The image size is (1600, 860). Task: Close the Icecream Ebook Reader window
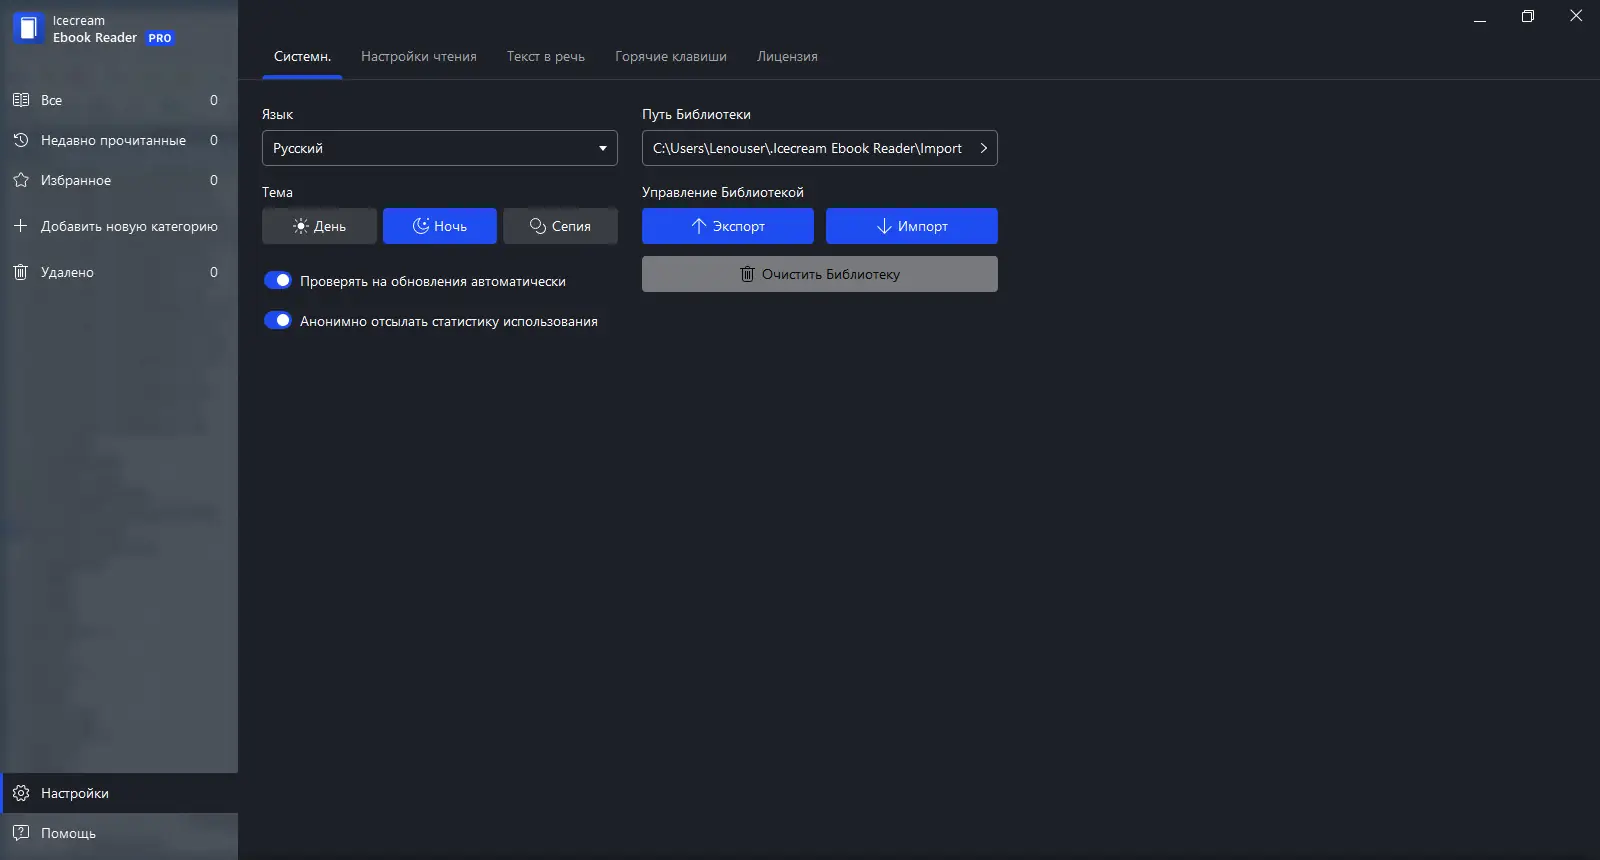point(1576,16)
